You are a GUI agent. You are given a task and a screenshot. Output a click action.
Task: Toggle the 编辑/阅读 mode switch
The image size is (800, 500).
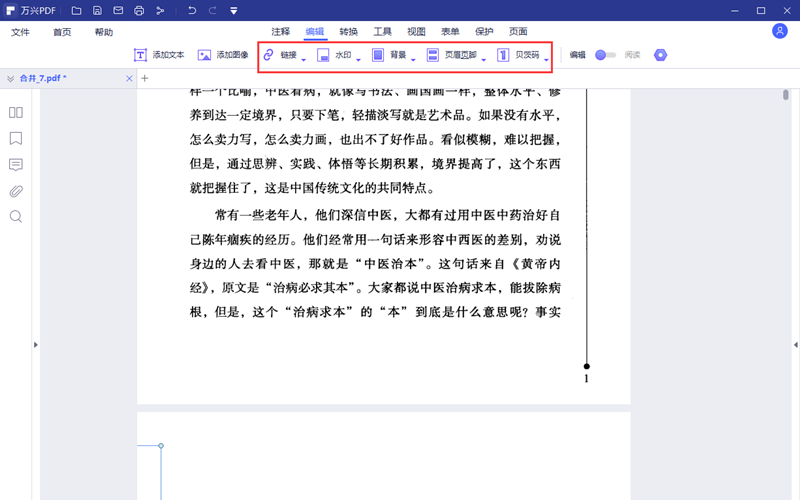tap(605, 55)
